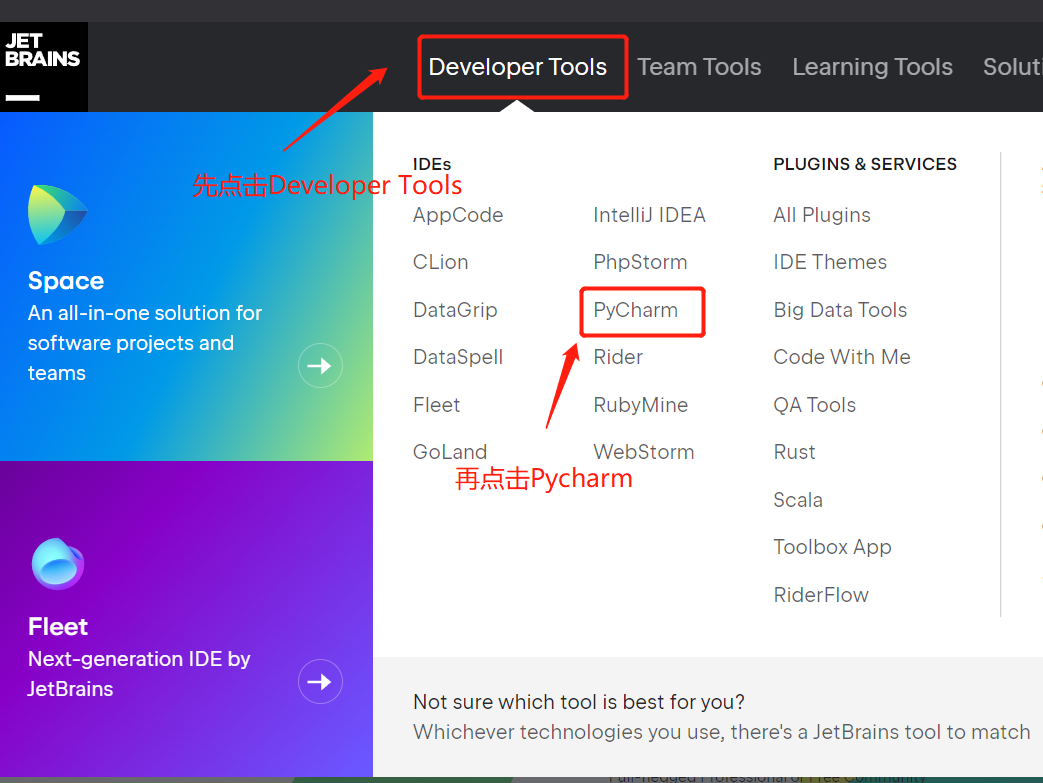Click the Fleet card title
This screenshot has height=783, width=1043.
pos(58,627)
